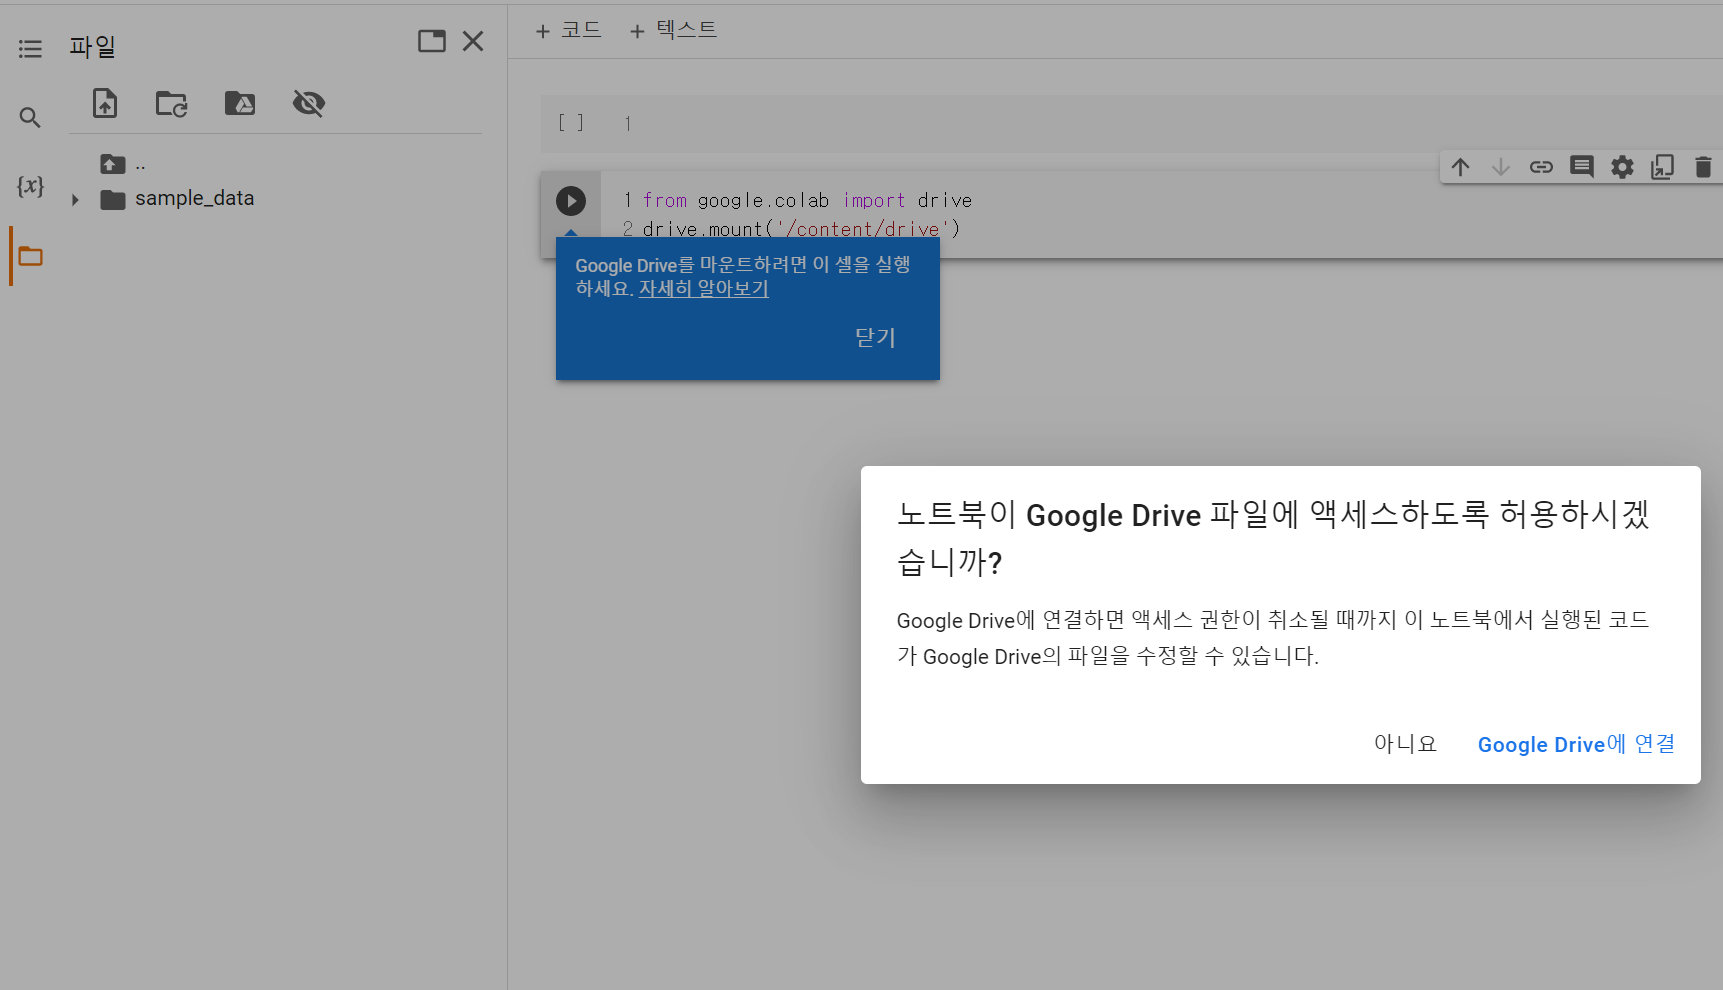Click the 파일 panel title
The width and height of the screenshot is (1723, 990).
tap(93, 47)
